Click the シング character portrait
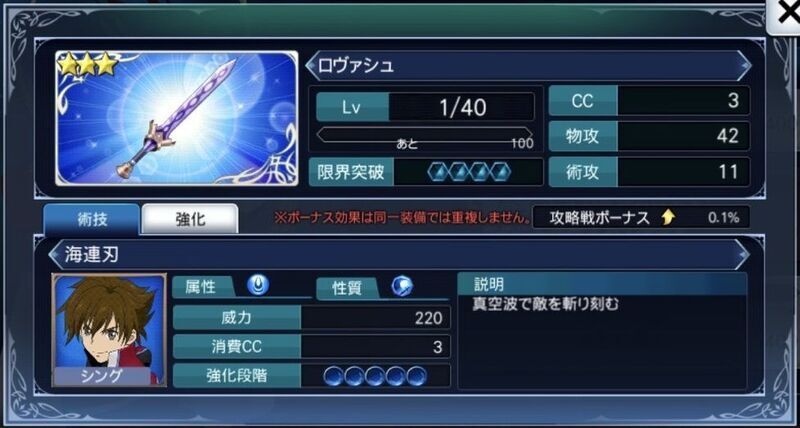The image size is (800, 428). pos(109,330)
